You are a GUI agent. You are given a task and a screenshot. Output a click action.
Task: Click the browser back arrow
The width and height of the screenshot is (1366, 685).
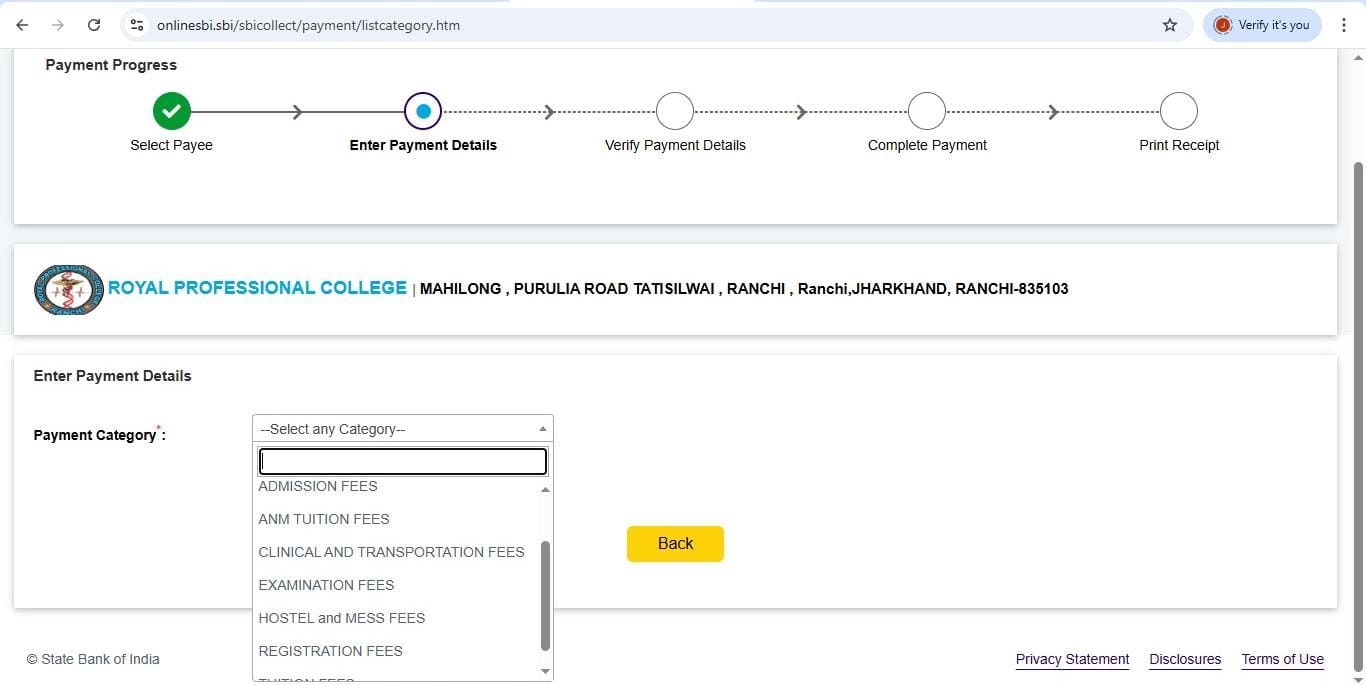22,25
